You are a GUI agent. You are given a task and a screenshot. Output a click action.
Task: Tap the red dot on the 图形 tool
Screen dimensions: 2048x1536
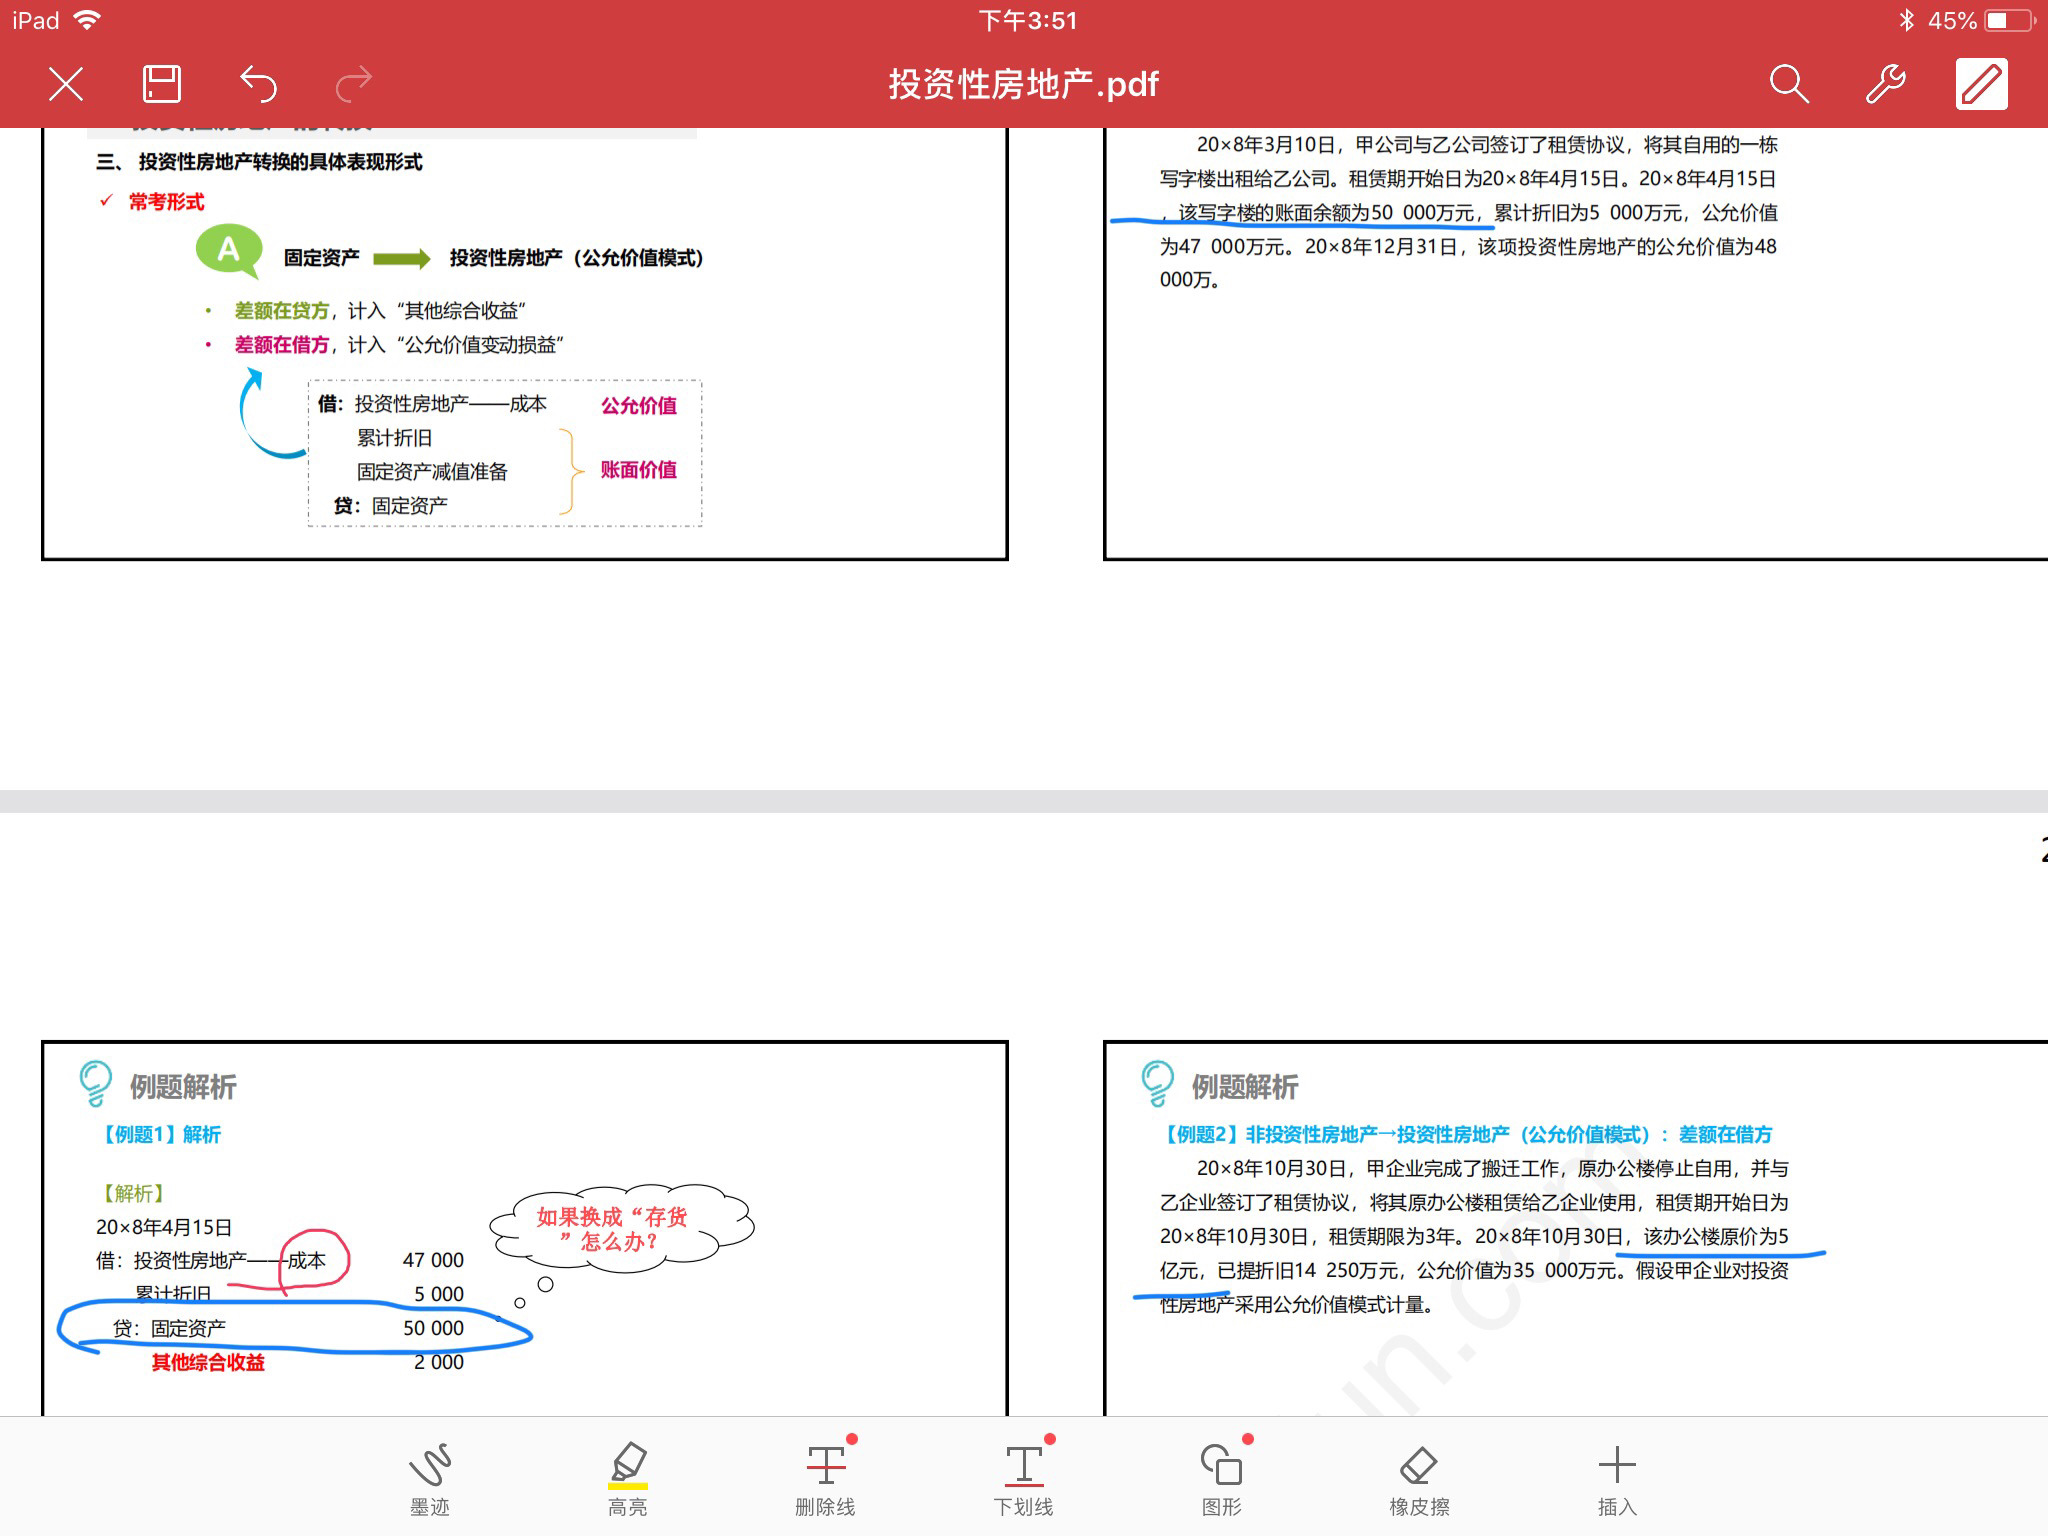click(1247, 1440)
